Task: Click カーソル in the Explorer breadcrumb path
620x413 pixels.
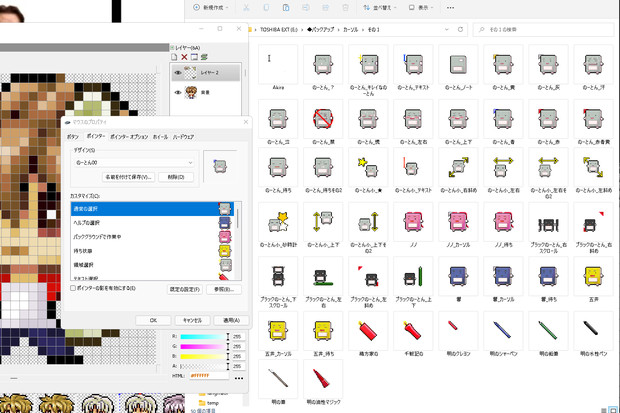Action: [350, 30]
